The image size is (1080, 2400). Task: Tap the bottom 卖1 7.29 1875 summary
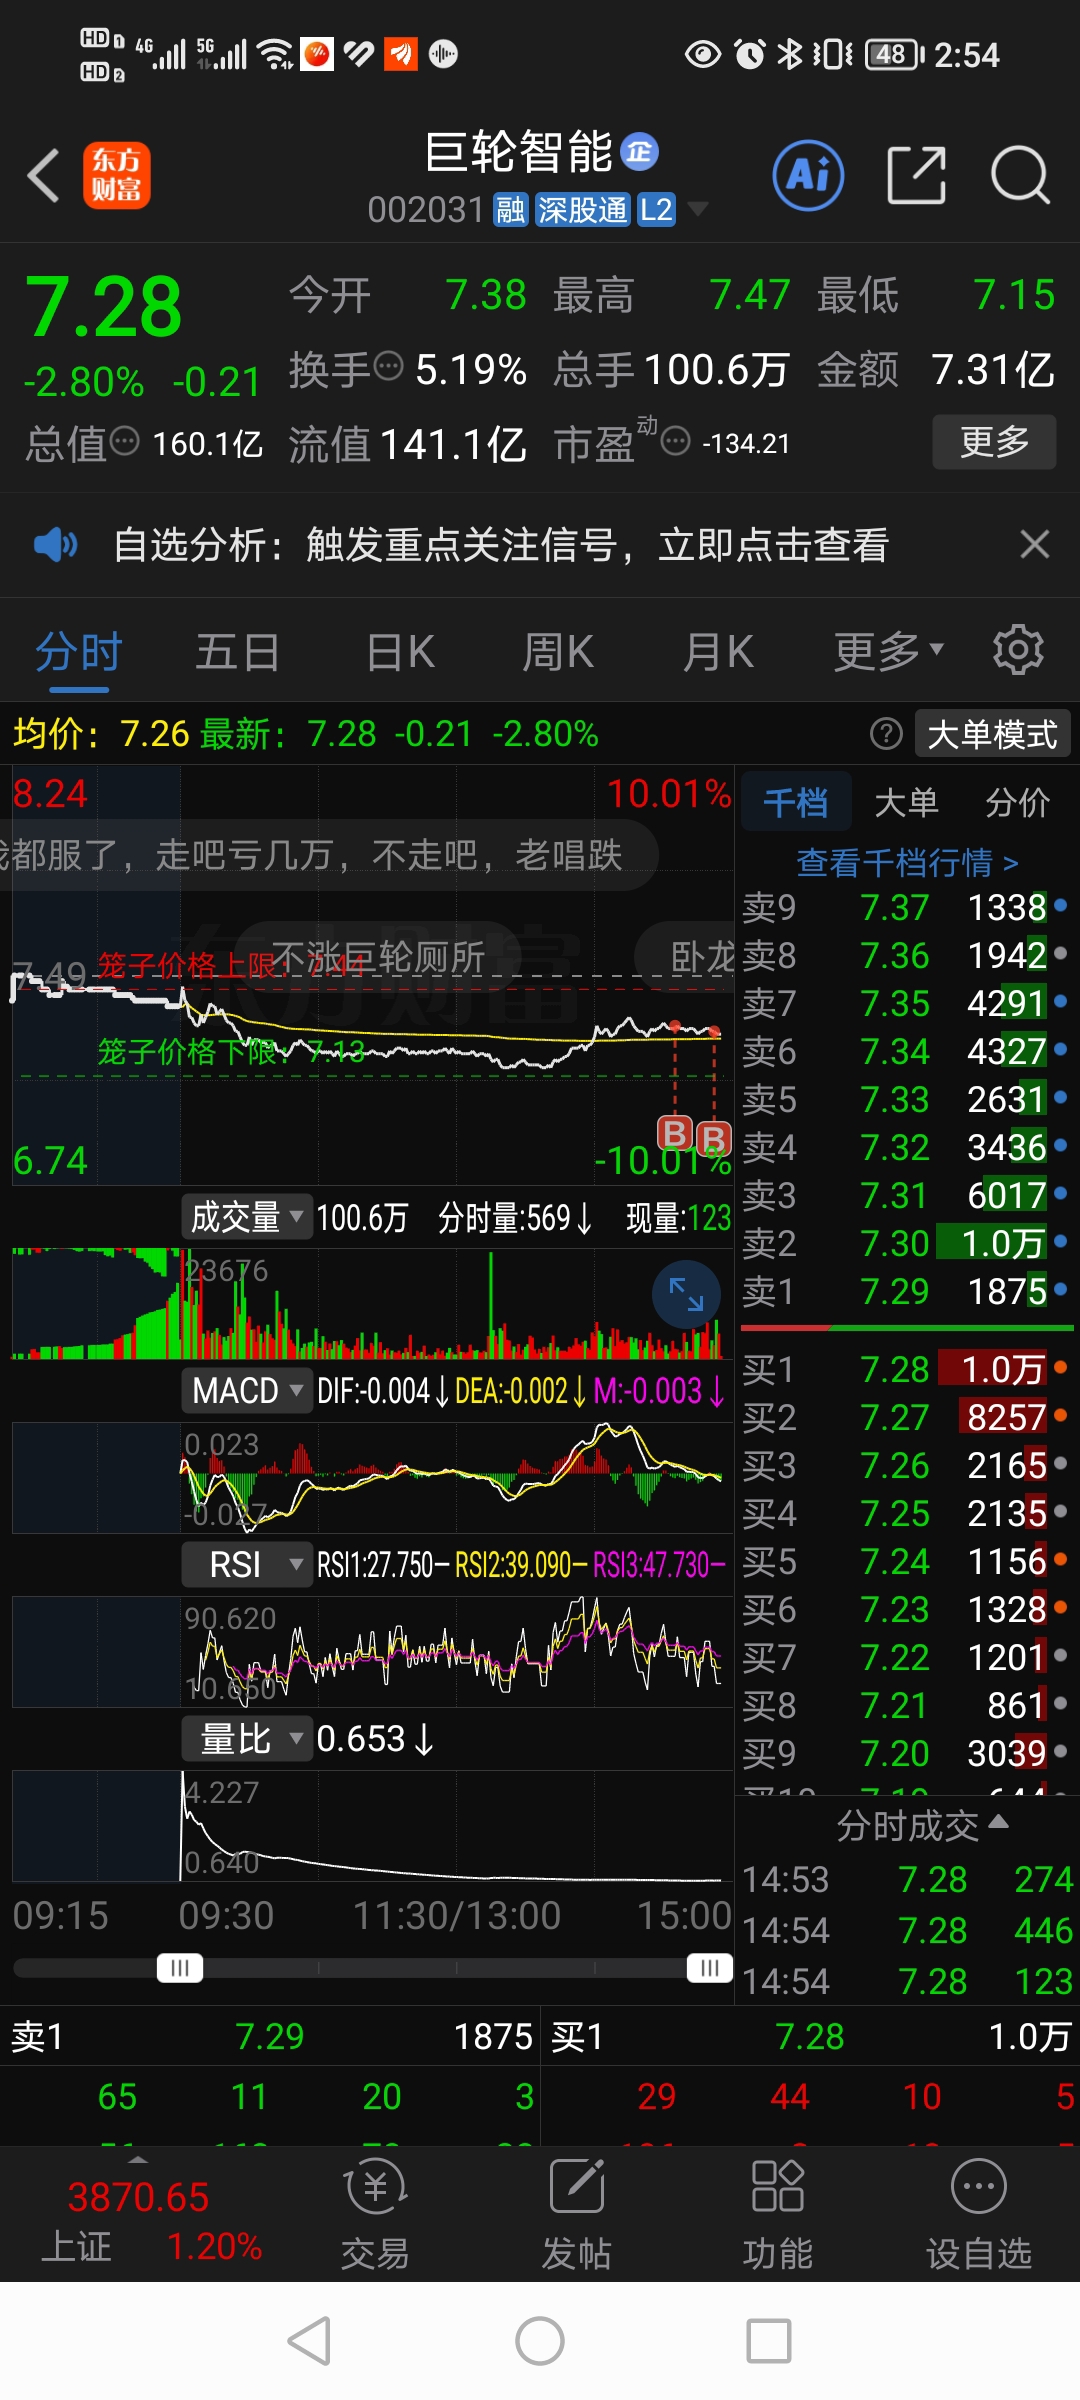(x=270, y=2036)
